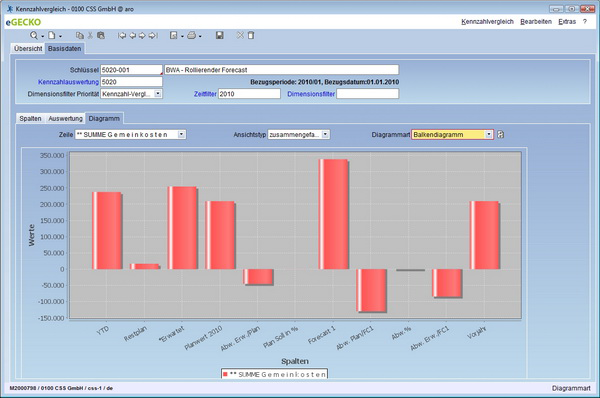The height and width of the screenshot is (398, 600).
Task: Go to next record arrow icon
Action: coord(142,36)
